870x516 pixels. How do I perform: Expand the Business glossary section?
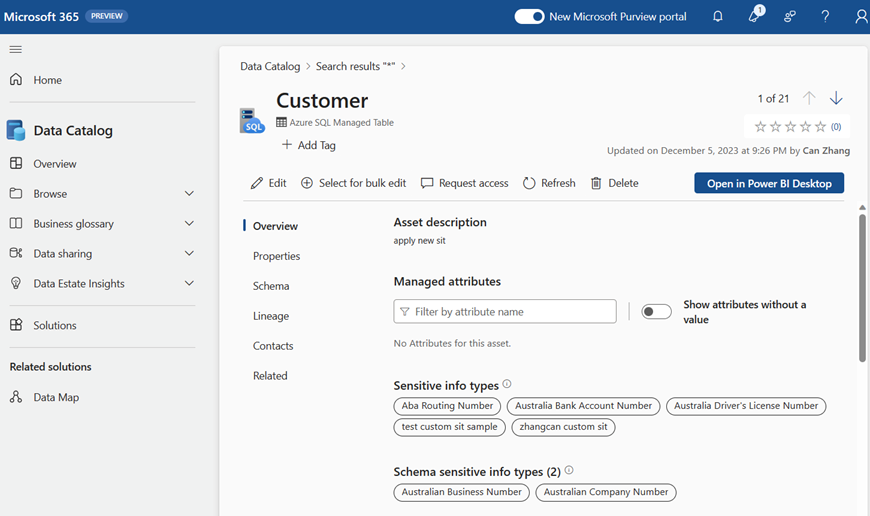pos(189,224)
